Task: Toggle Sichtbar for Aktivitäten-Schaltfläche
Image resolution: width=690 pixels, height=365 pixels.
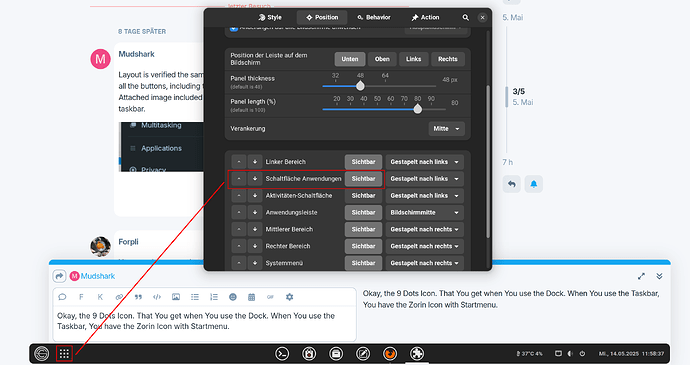Action: [x=363, y=195]
